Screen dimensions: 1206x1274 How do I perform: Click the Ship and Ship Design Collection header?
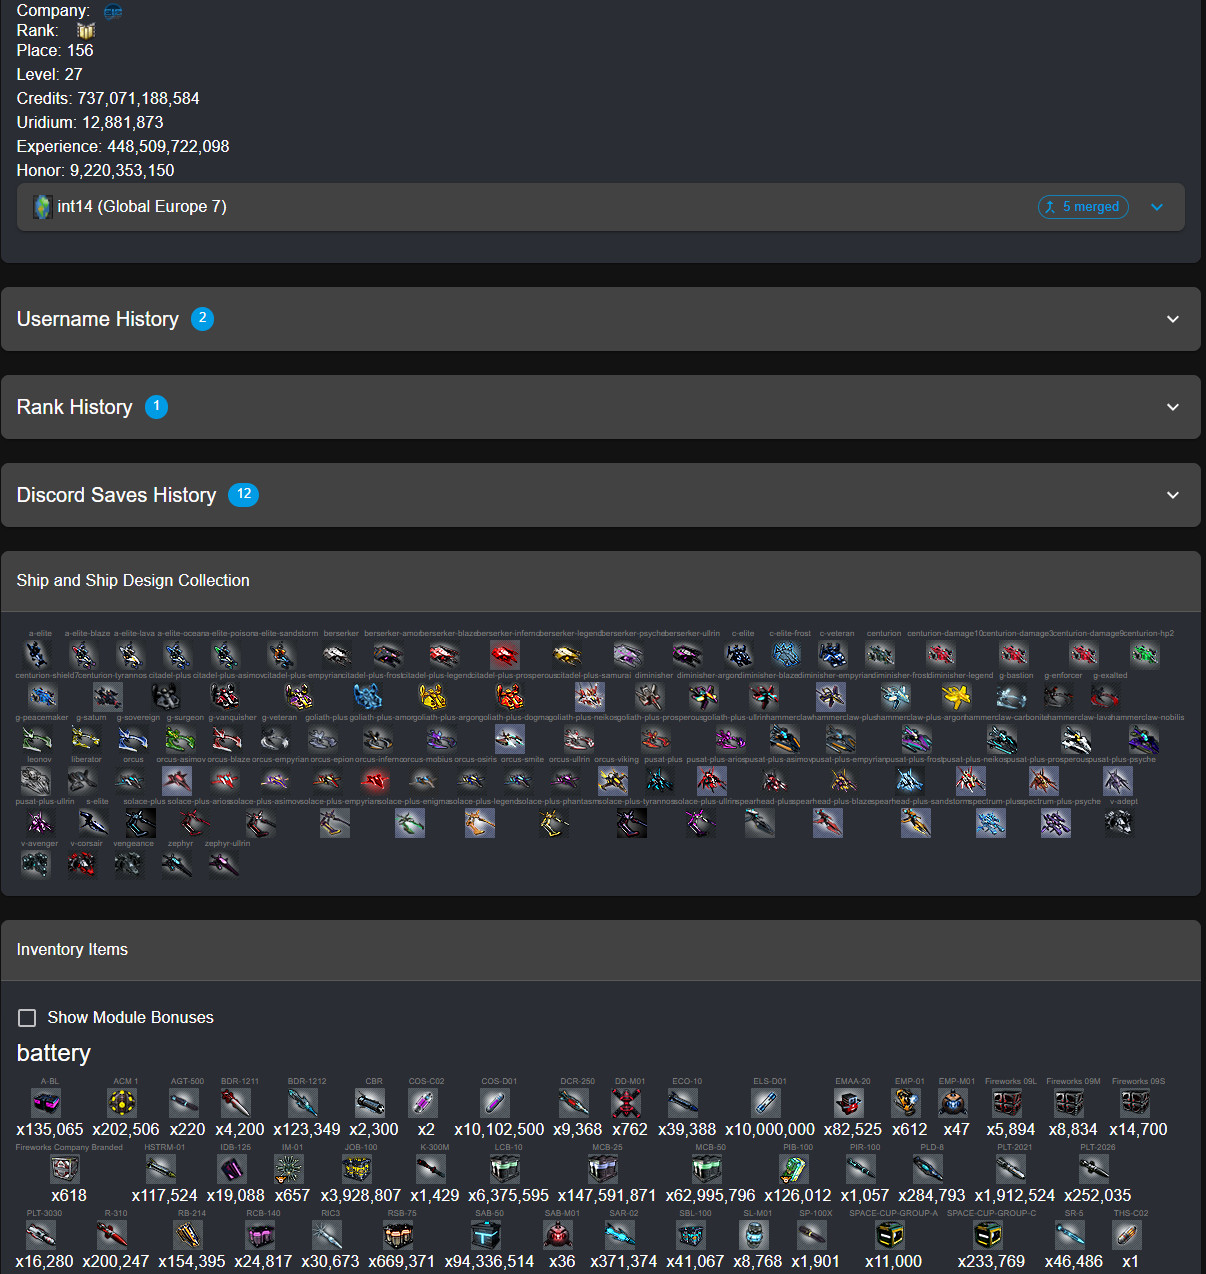coord(600,581)
